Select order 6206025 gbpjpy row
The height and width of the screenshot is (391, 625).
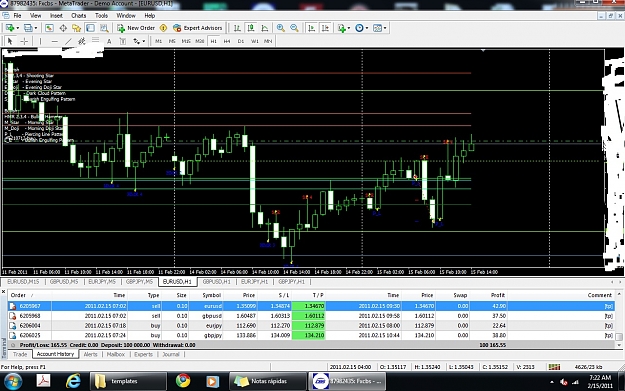pyautogui.click(x=311, y=335)
